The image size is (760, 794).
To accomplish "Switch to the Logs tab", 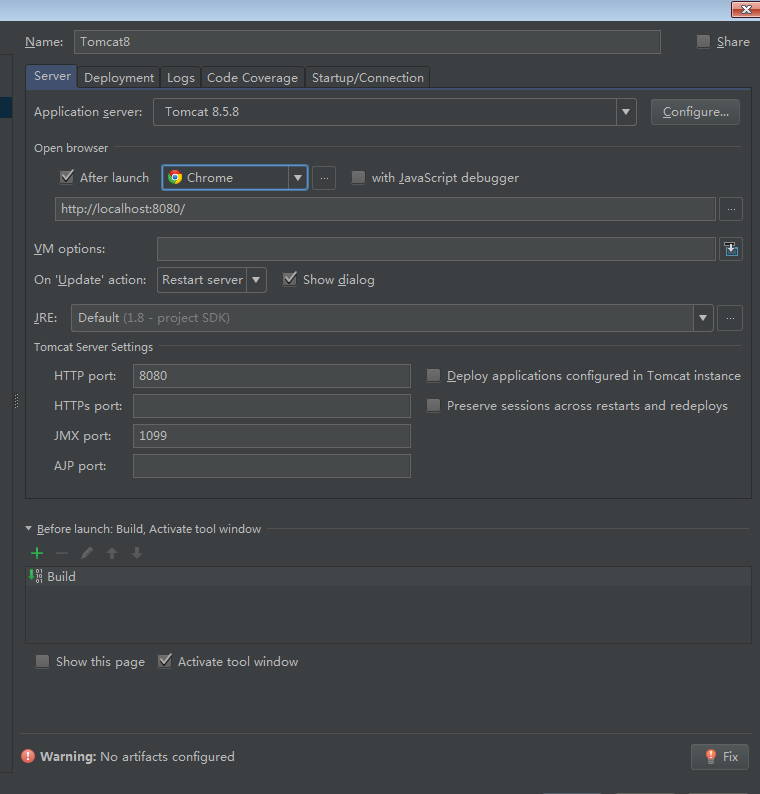I will pyautogui.click(x=181, y=77).
